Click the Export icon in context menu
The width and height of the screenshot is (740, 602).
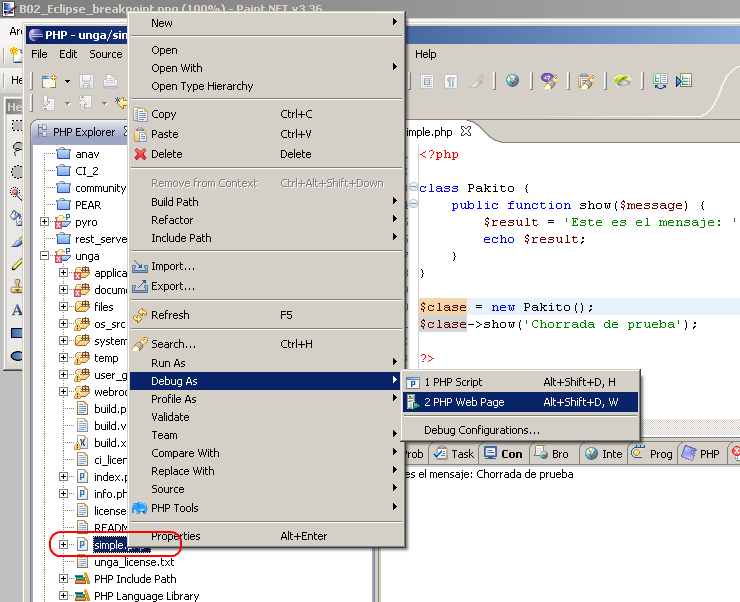(x=140, y=286)
